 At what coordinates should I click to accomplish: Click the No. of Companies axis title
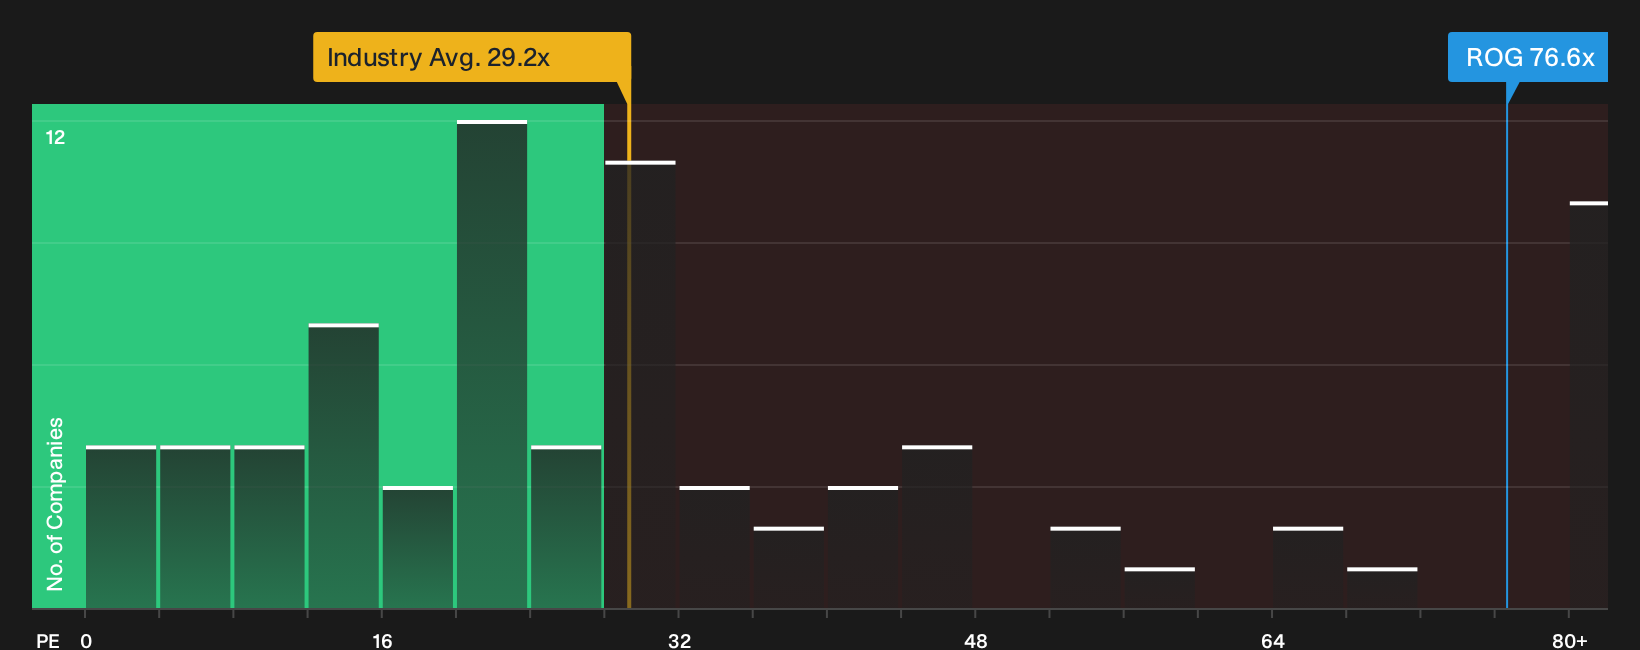55,504
